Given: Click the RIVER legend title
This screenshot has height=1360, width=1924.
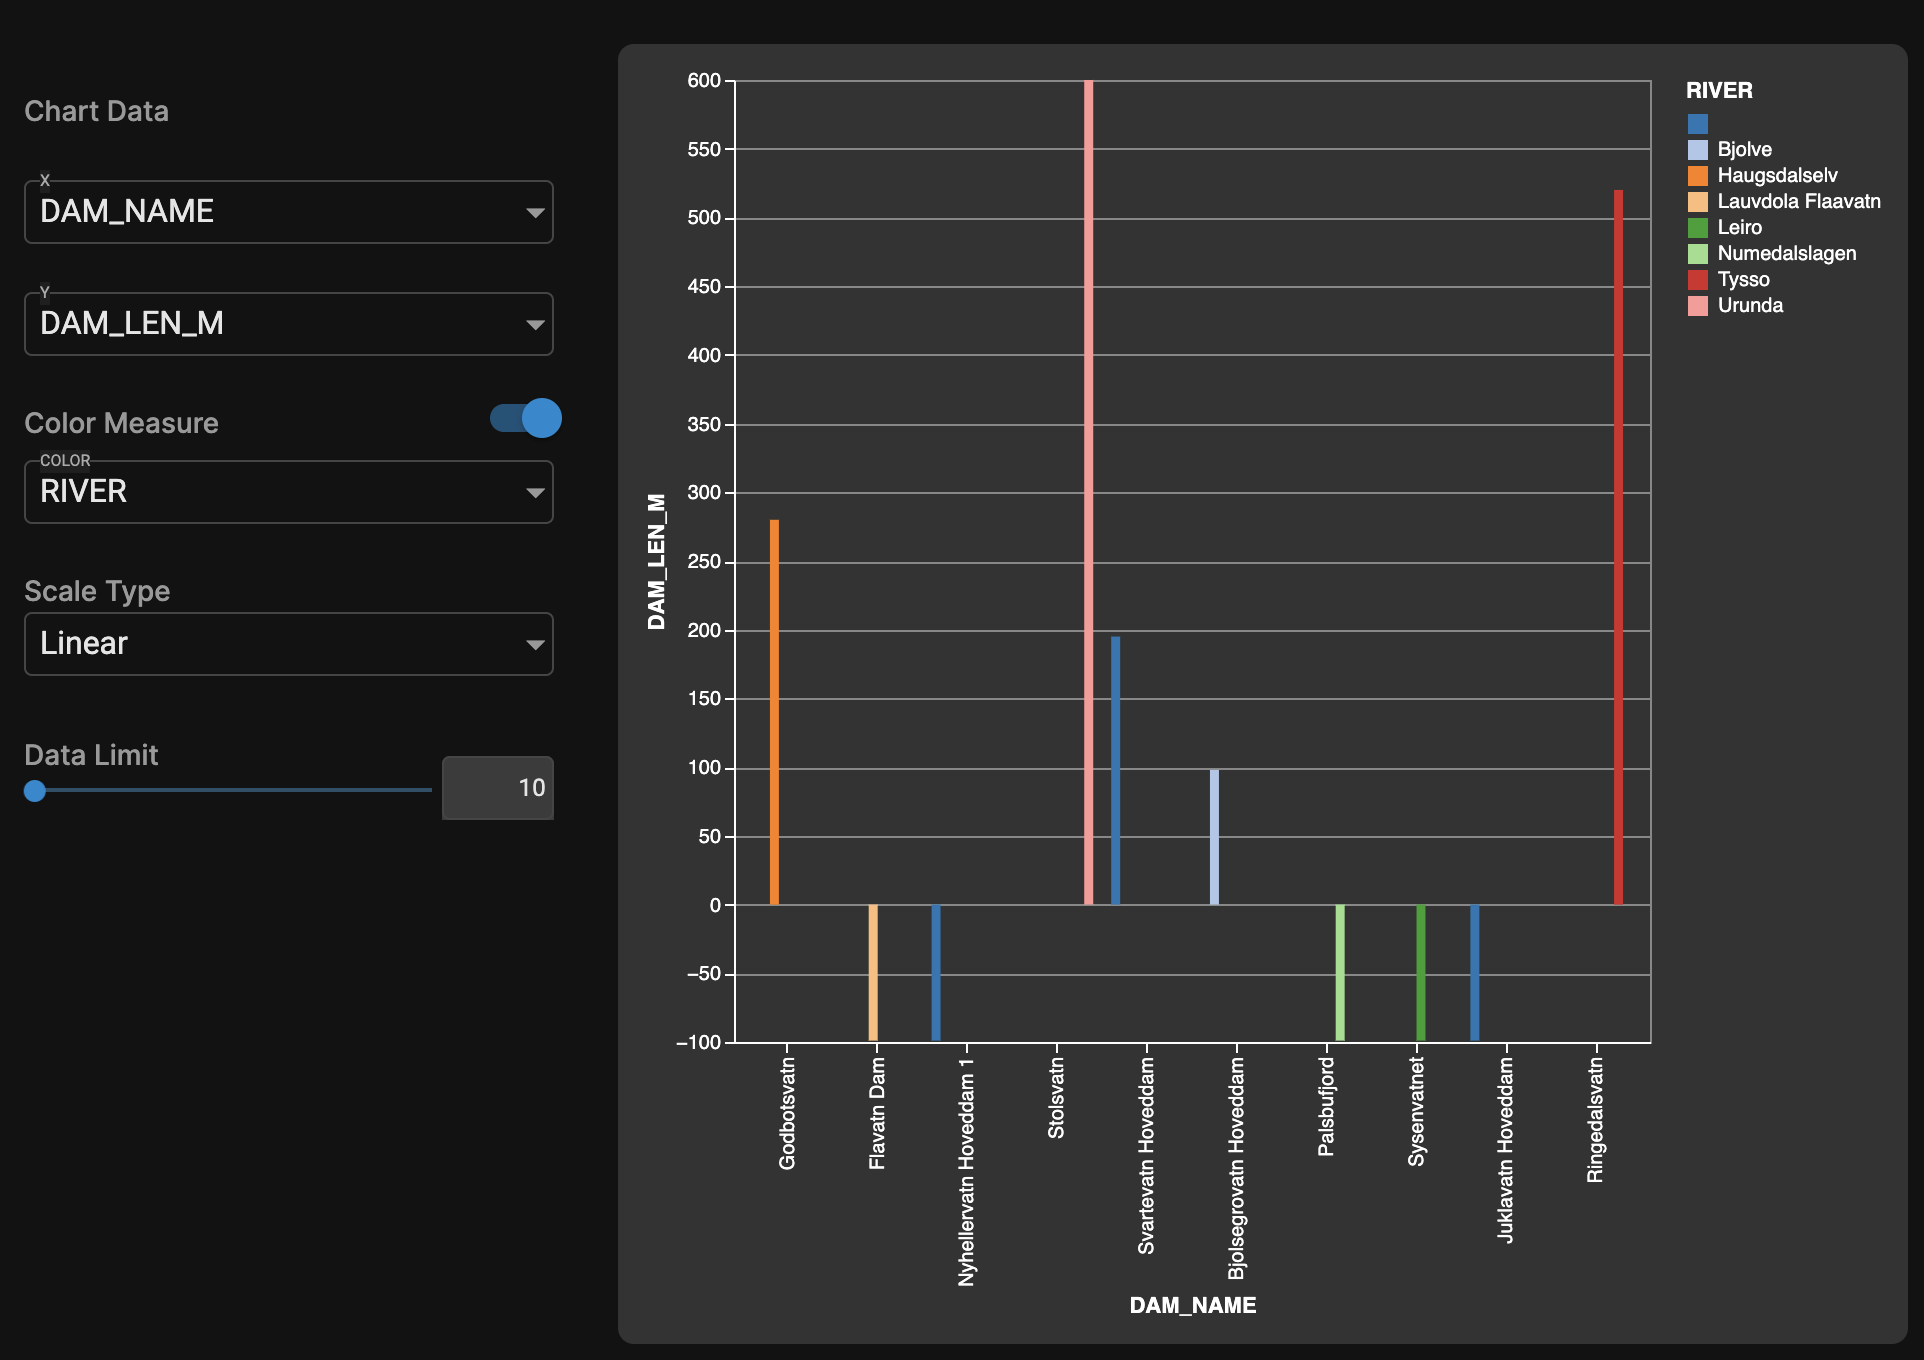Looking at the screenshot, I should tap(1719, 90).
